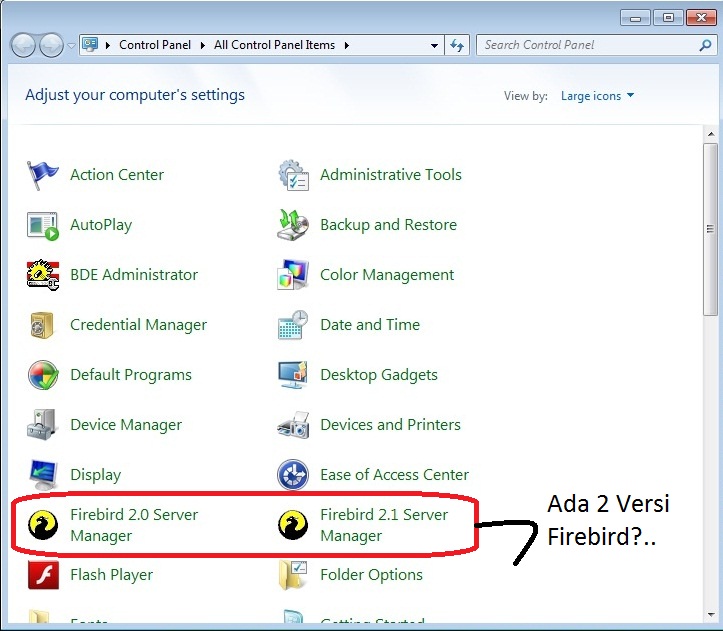
Task: Click the Backup and Restore icon
Action: (x=293, y=225)
